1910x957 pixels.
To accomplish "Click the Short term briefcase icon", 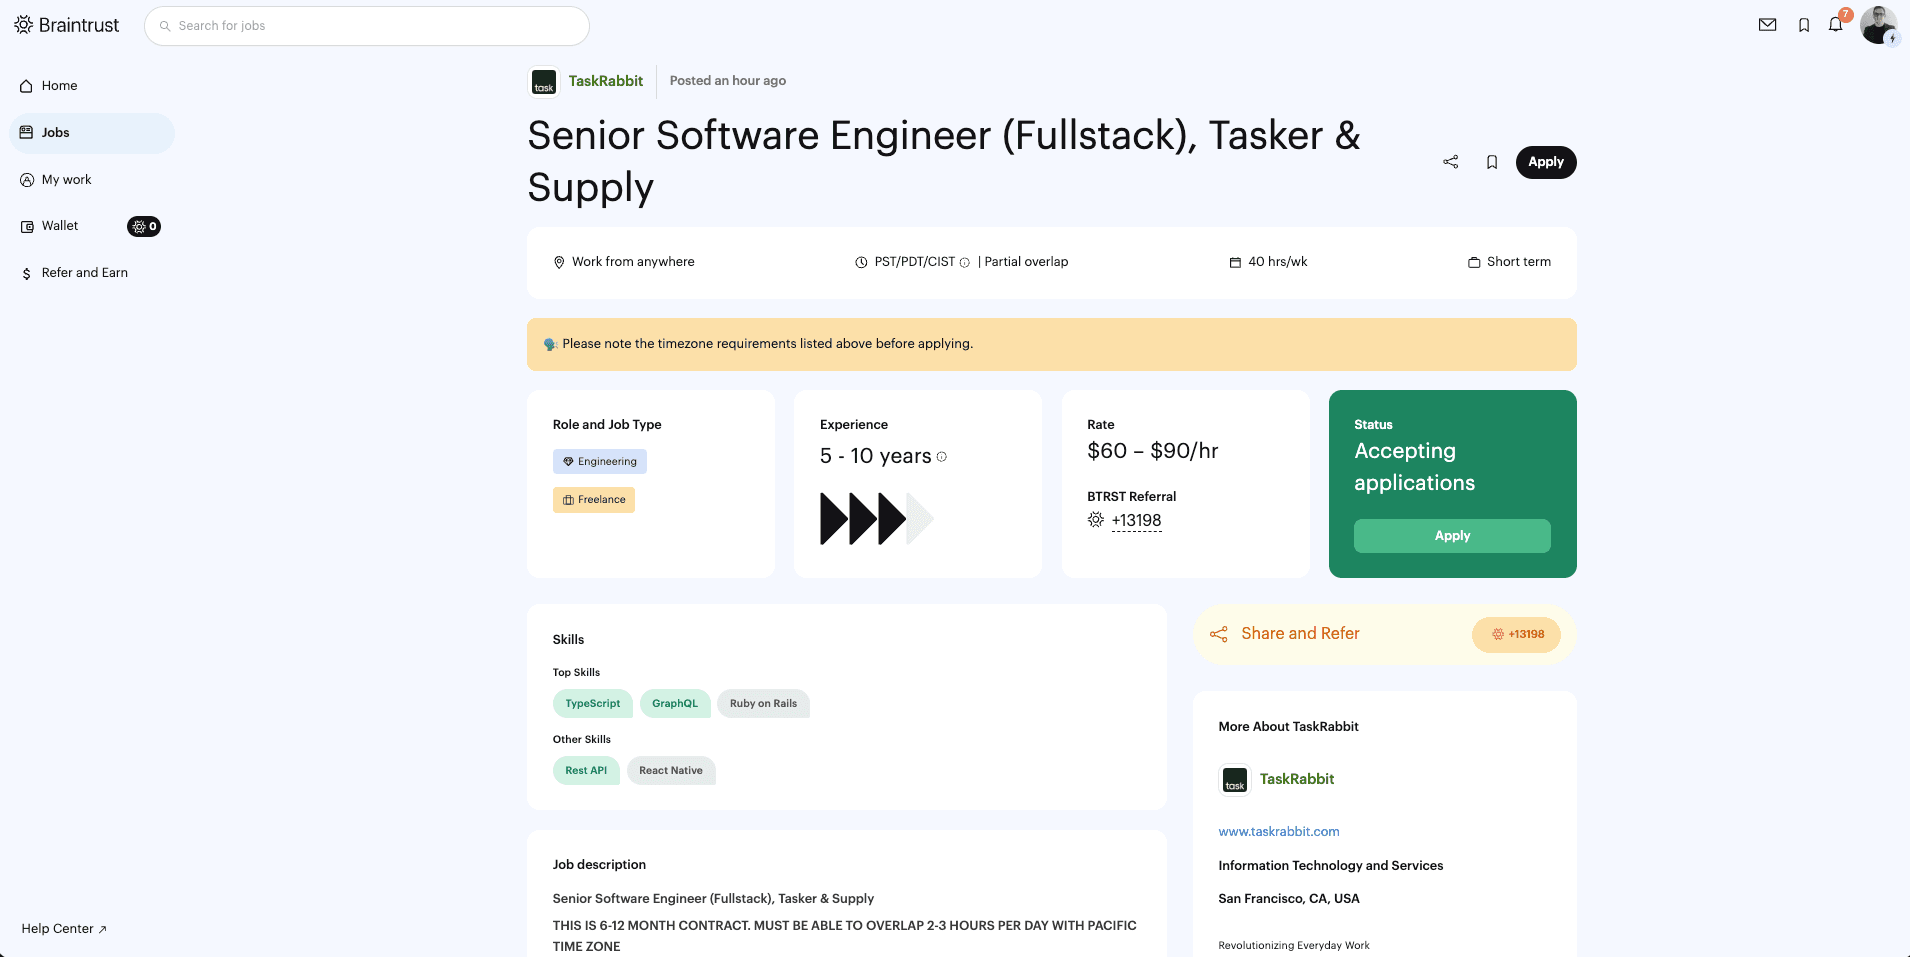I will [1474, 262].
